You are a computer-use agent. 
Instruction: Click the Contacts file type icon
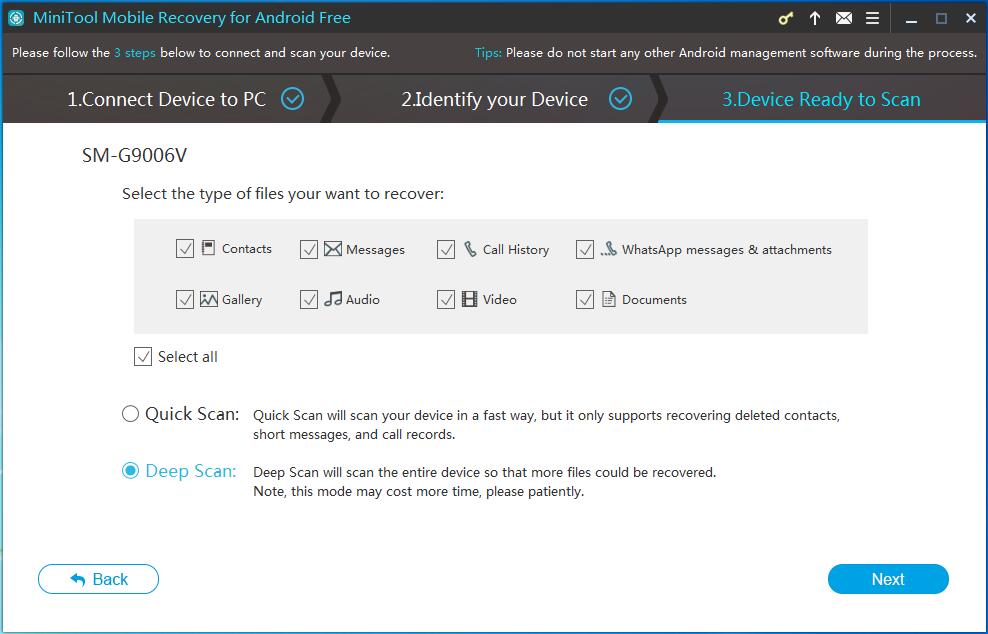[209, 248]
